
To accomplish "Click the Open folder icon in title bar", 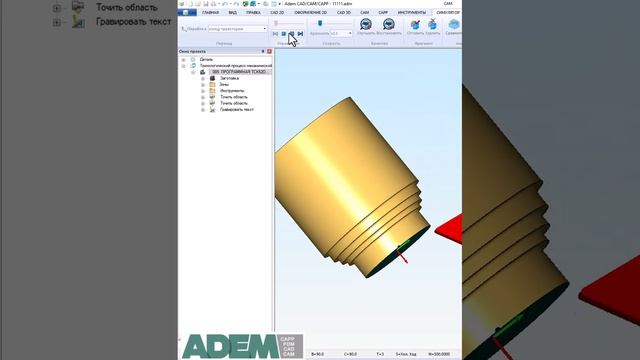I will point(198,4).
